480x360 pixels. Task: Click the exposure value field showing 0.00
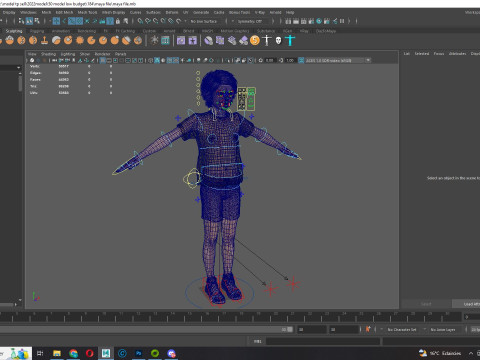coord(269,60)
